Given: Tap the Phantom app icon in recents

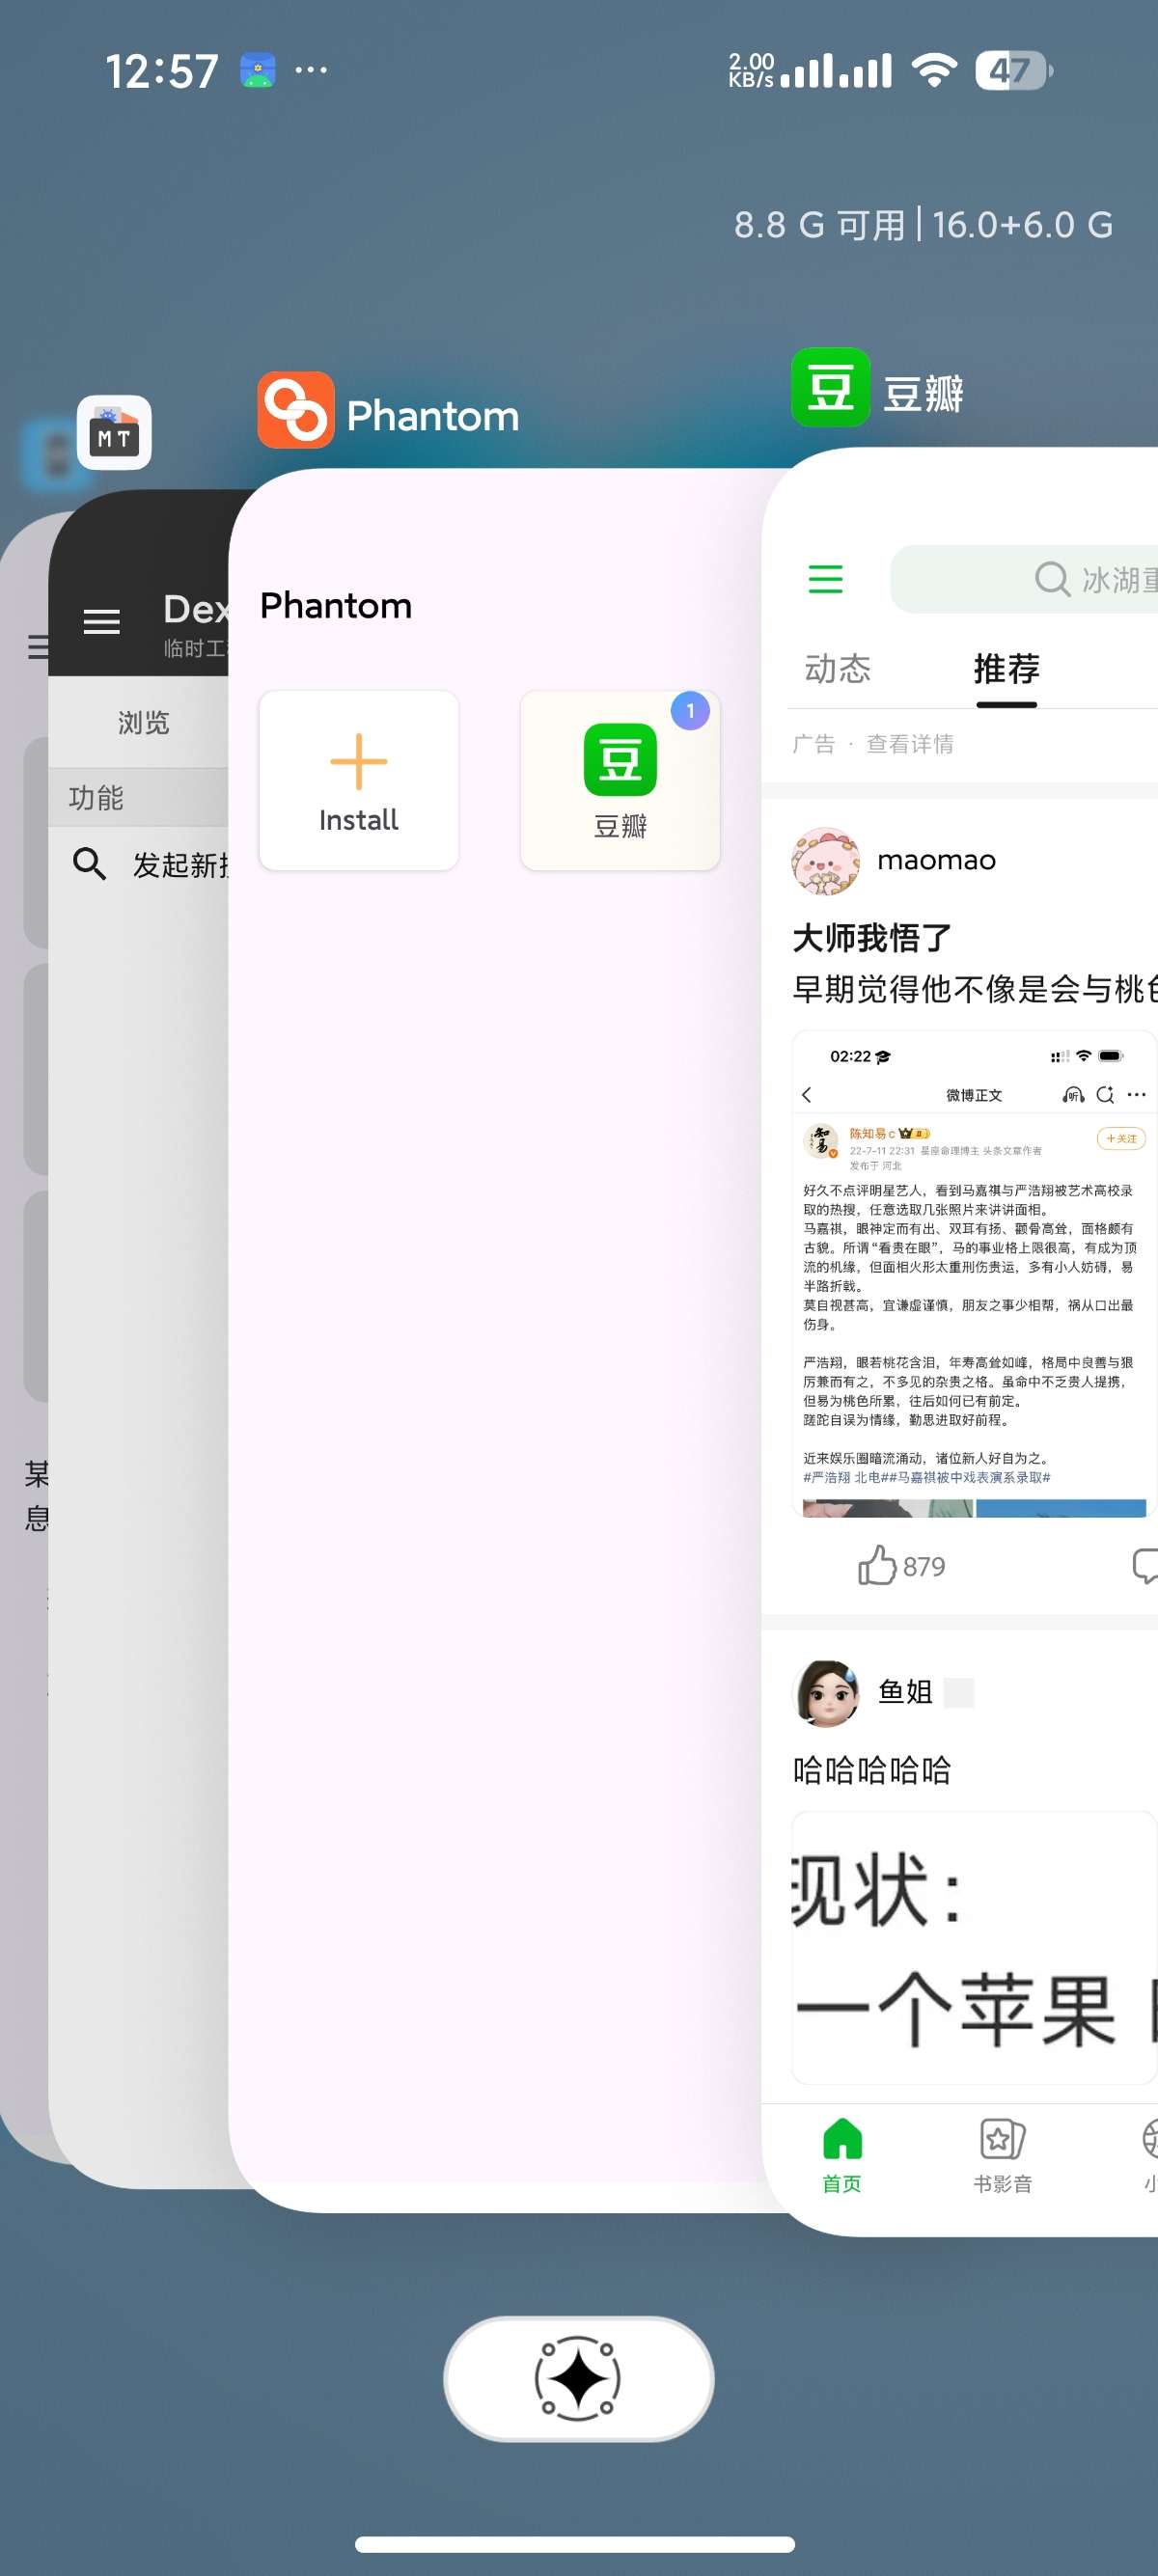Looking at the screenshot, I should coord(295,410).
